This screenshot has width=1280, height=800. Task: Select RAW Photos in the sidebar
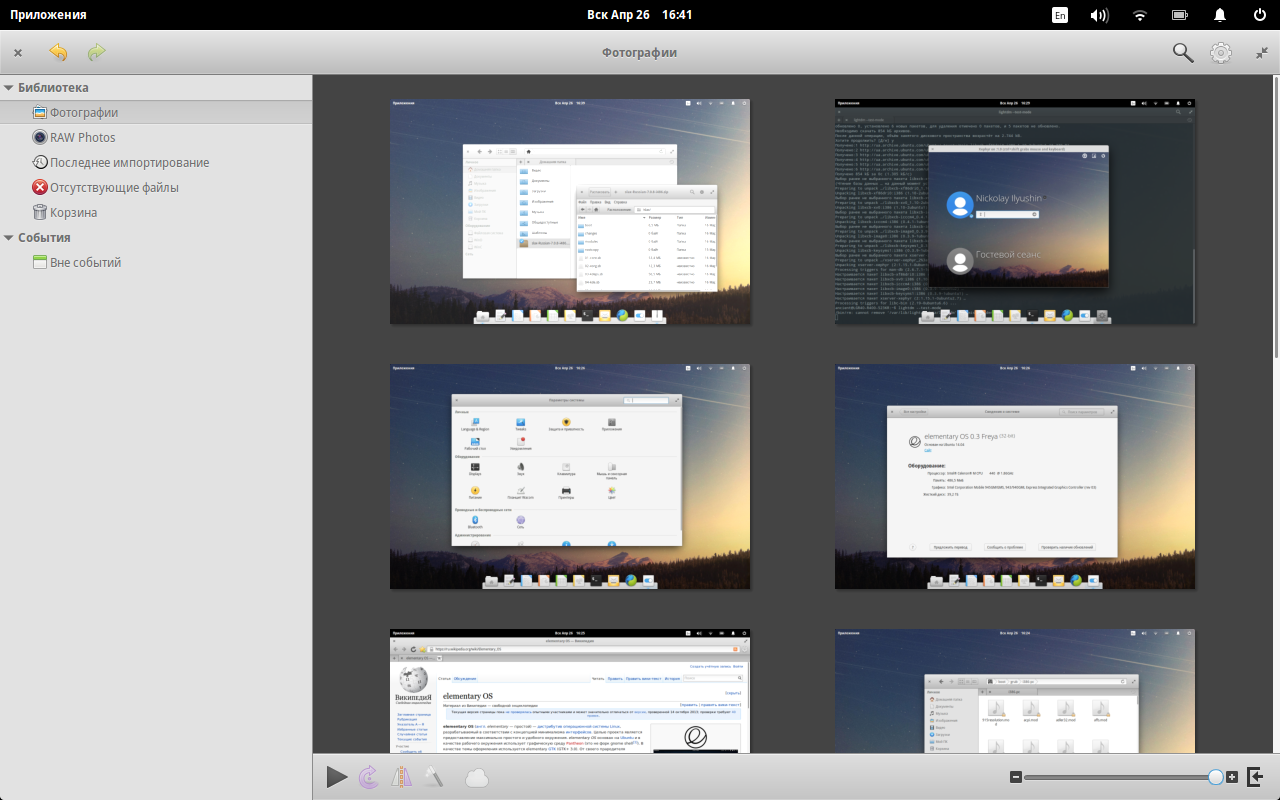[x=82, y=138]
